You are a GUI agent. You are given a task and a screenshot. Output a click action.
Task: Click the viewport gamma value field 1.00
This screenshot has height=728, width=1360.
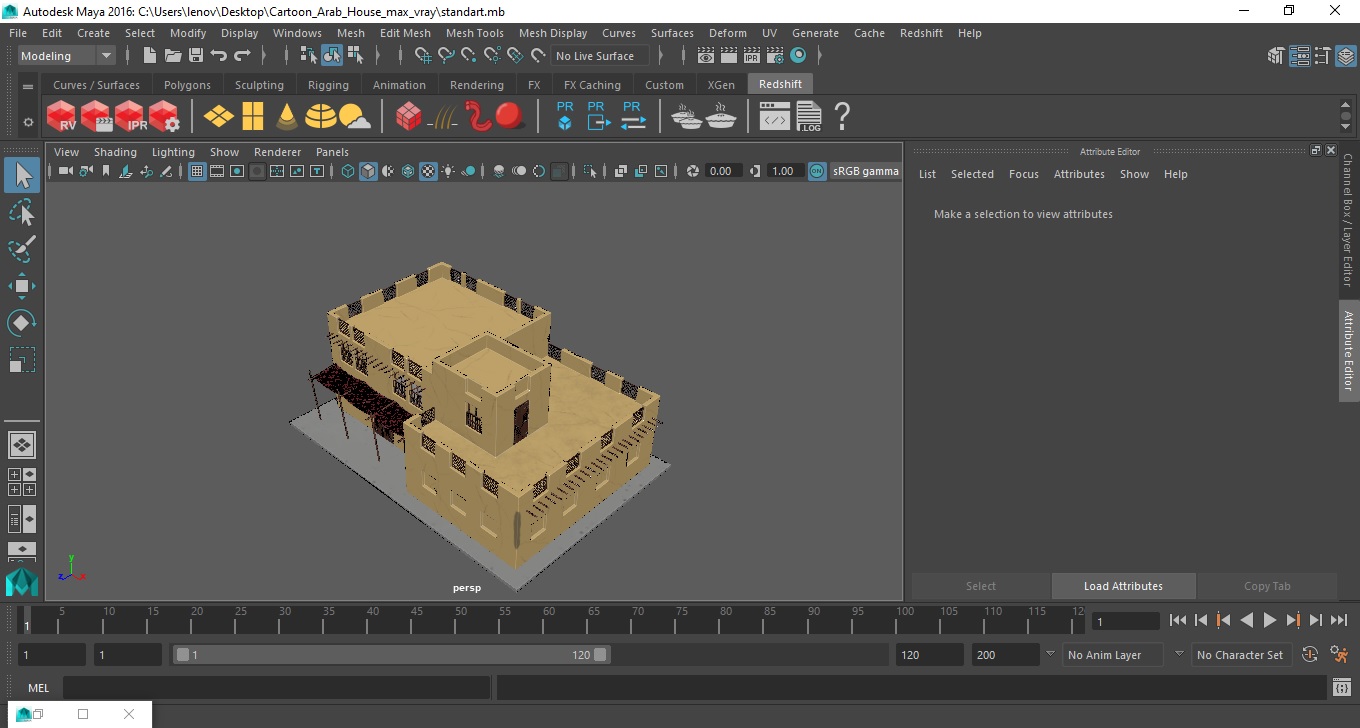pyautogui.click(x=783, y=171)
